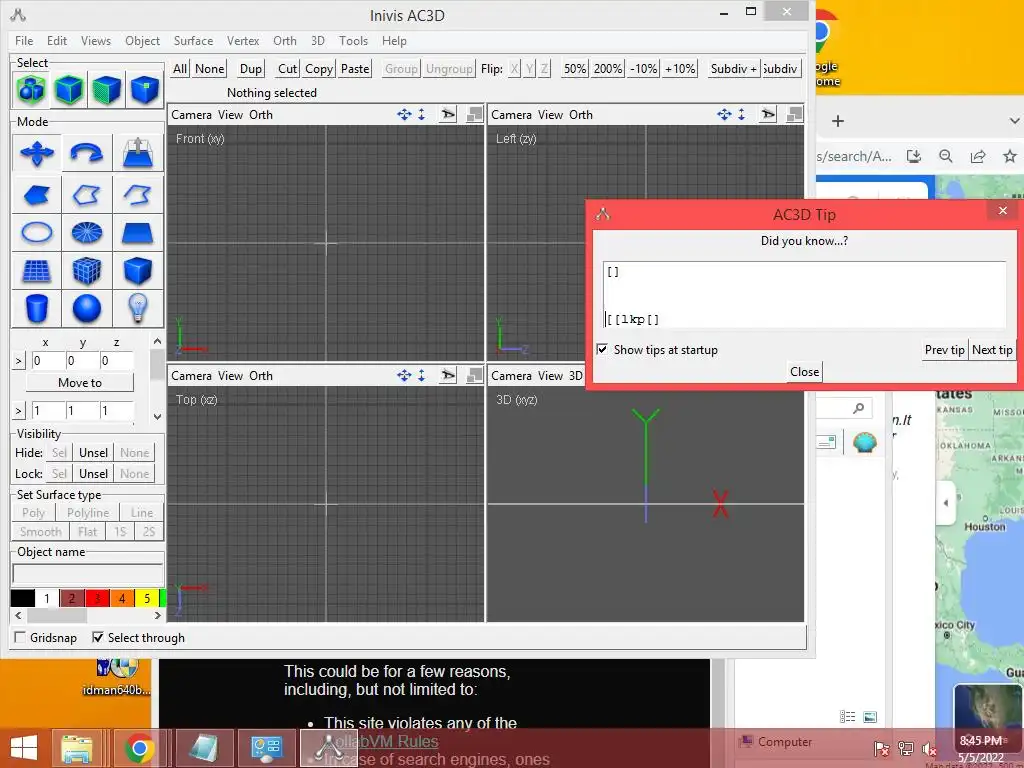Select the sphere creation tool
Image resolution: width=1024 pixels, height=768 pixels.
pos(87,308)
